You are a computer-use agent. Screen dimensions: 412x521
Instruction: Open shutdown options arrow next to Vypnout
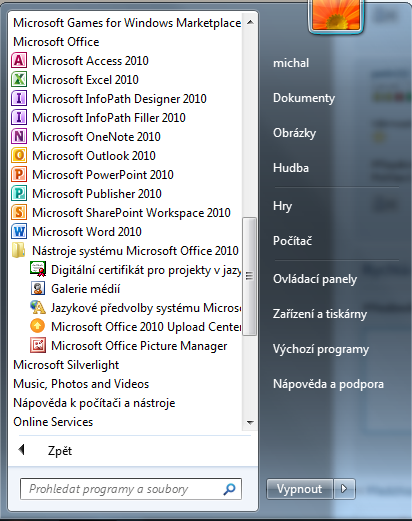[344, 489]
